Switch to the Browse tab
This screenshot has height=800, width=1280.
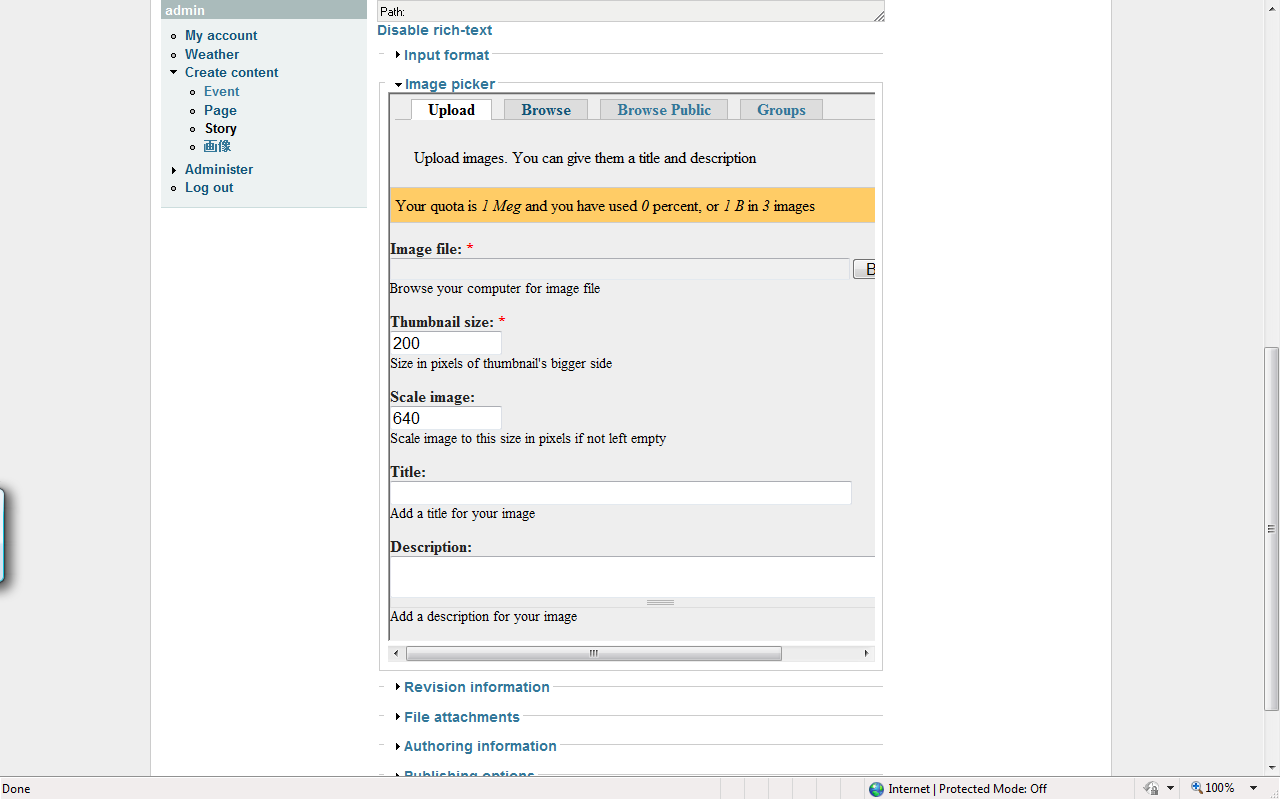click(545, 109)
